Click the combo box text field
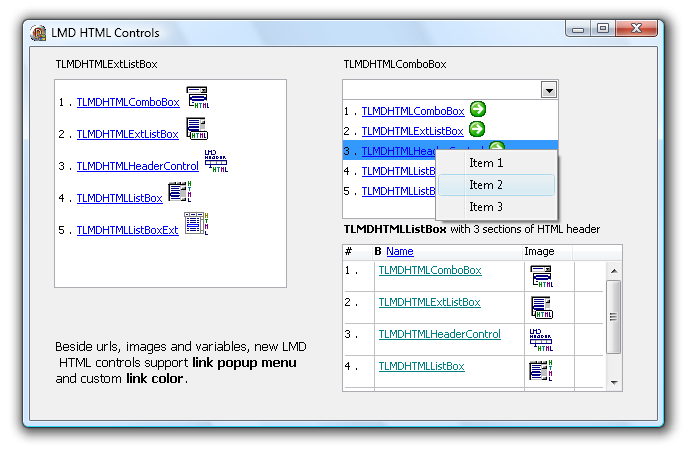The width and height of the screenshot is (691, 459). click(440, 90)
